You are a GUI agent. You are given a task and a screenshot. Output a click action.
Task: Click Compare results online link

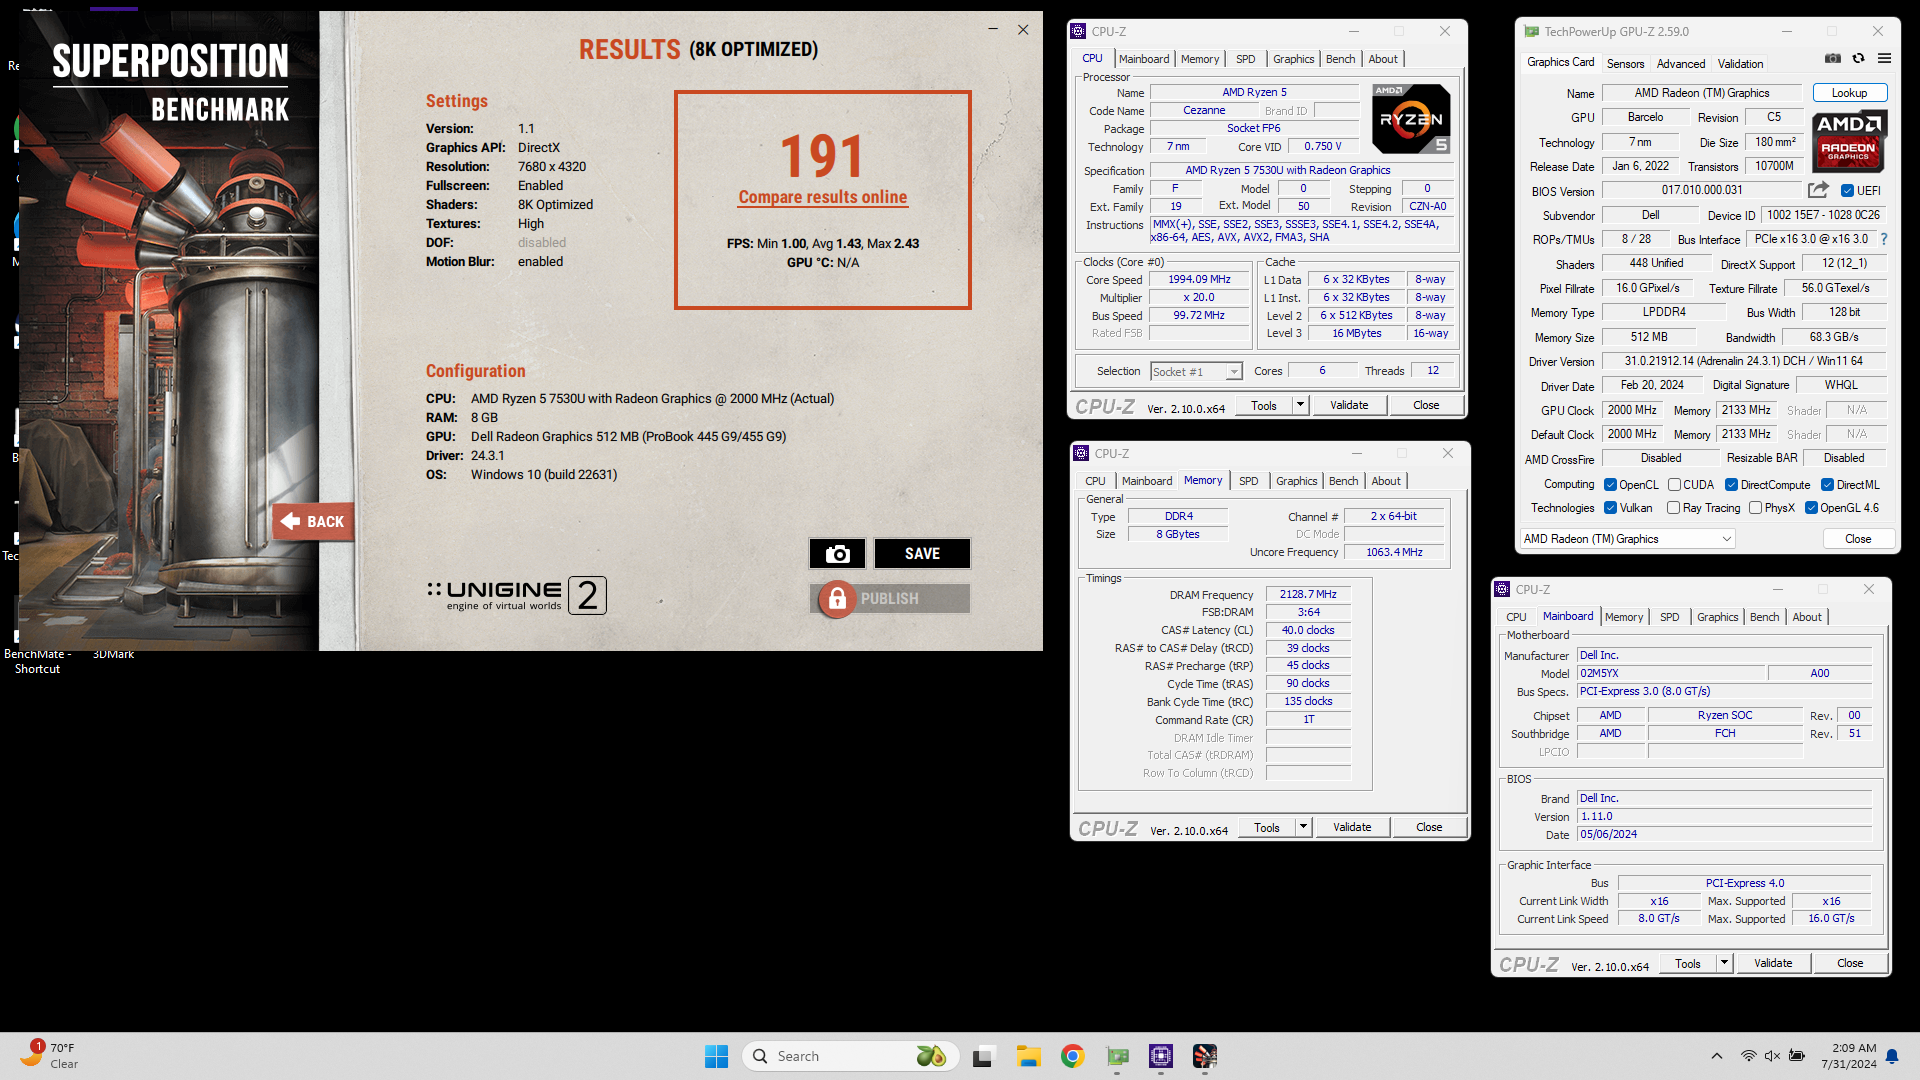pyautogui.click(x=822, y=197)
